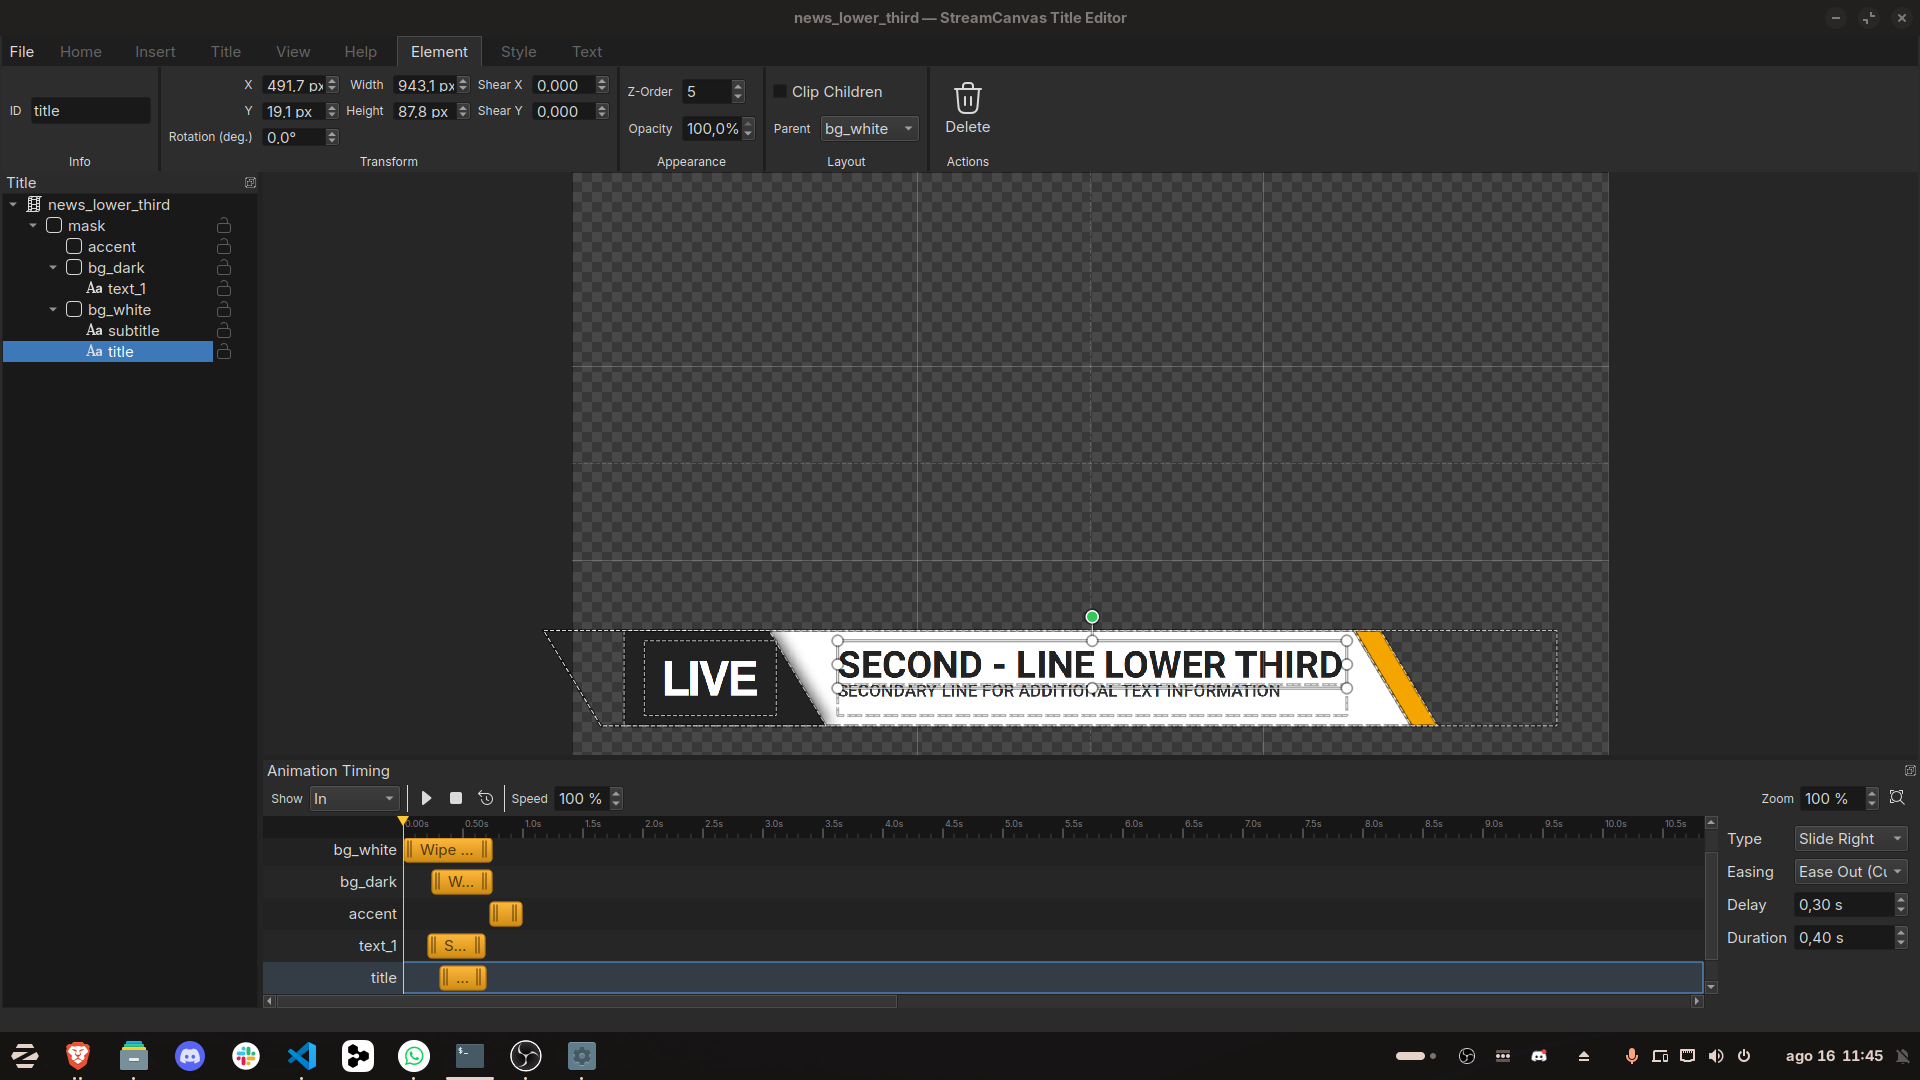The height and width of the screenshot is (1080, 1920).
Task: Click the microphone icon in system tray
Action: coord(1632,1056)
